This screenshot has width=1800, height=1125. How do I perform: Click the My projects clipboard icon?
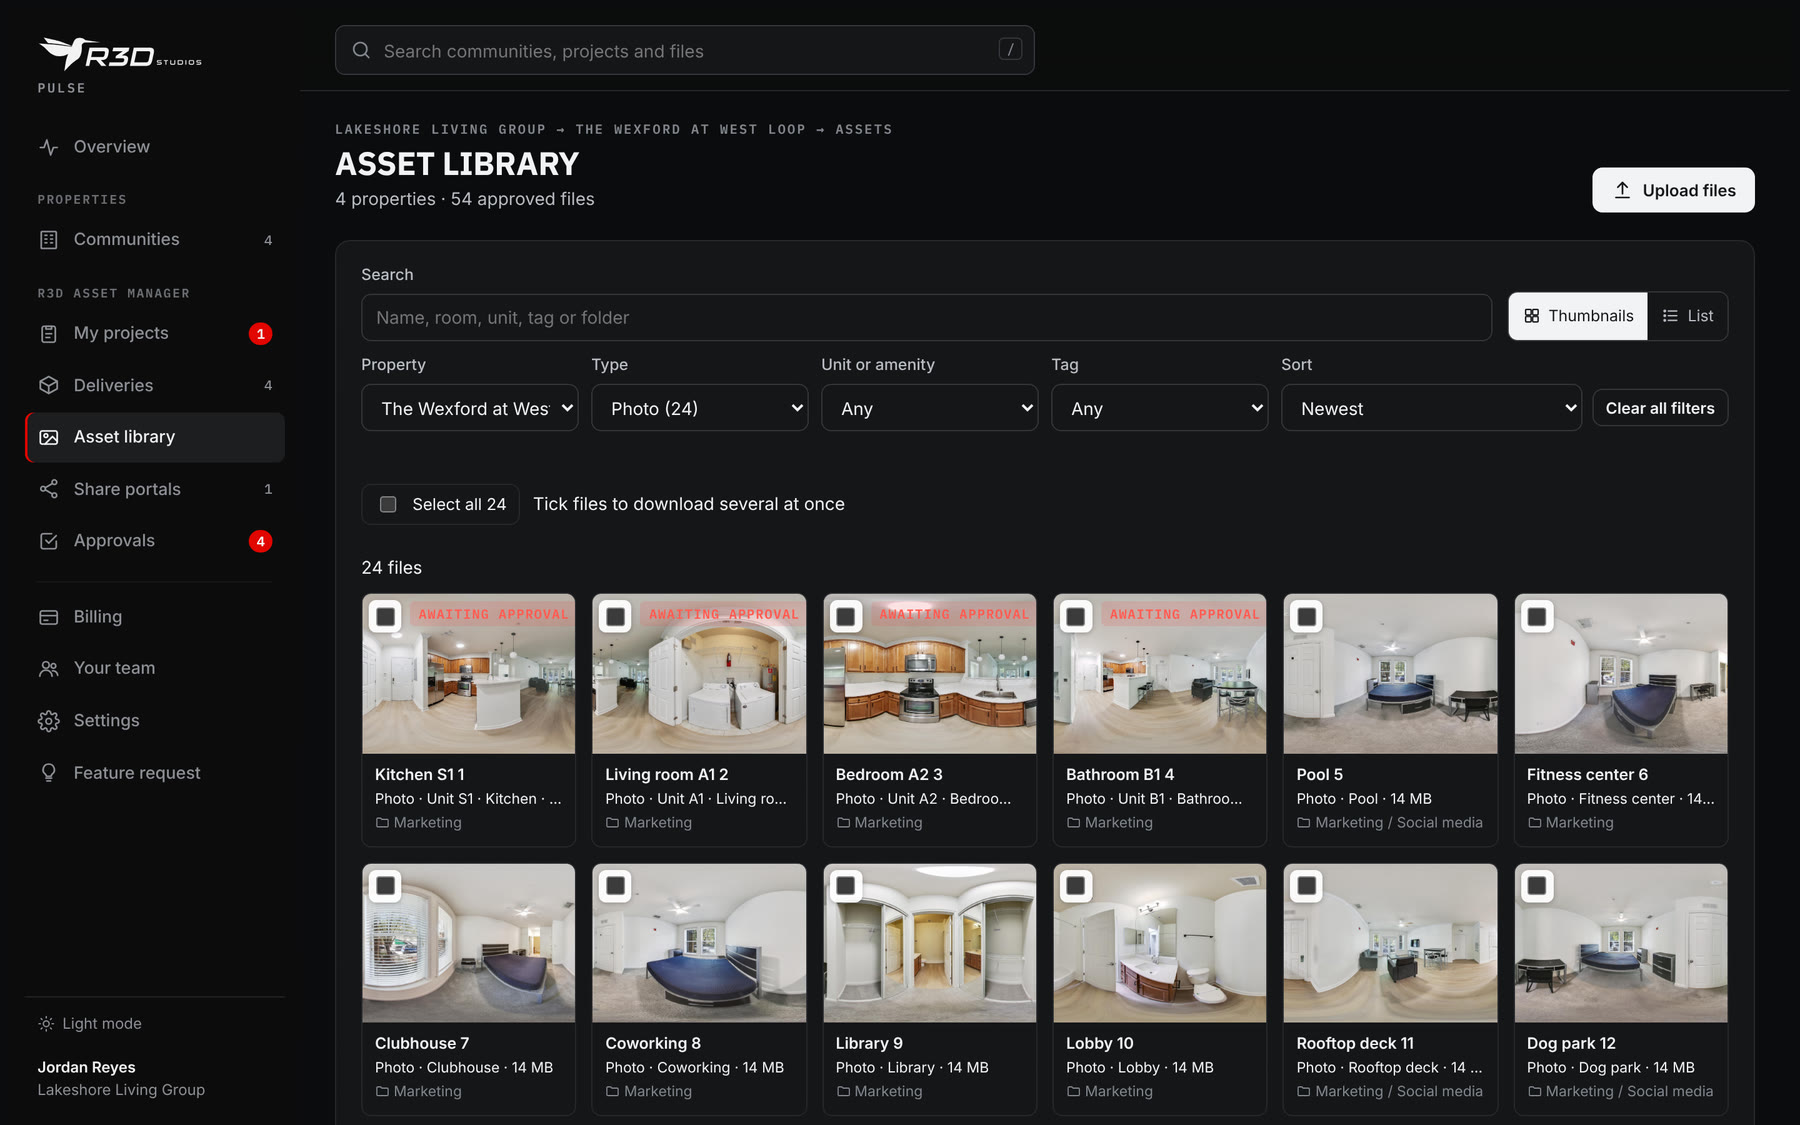coord(49,334)
